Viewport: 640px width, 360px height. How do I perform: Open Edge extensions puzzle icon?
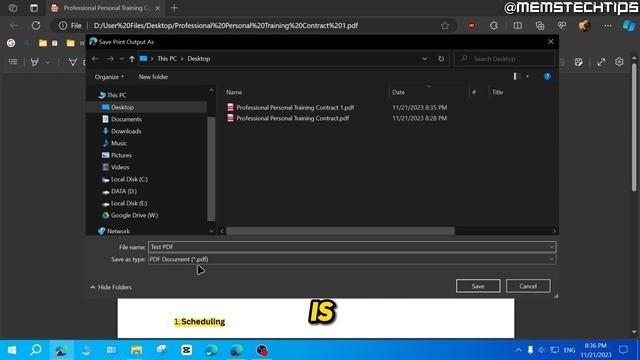[x=494, y=25]
